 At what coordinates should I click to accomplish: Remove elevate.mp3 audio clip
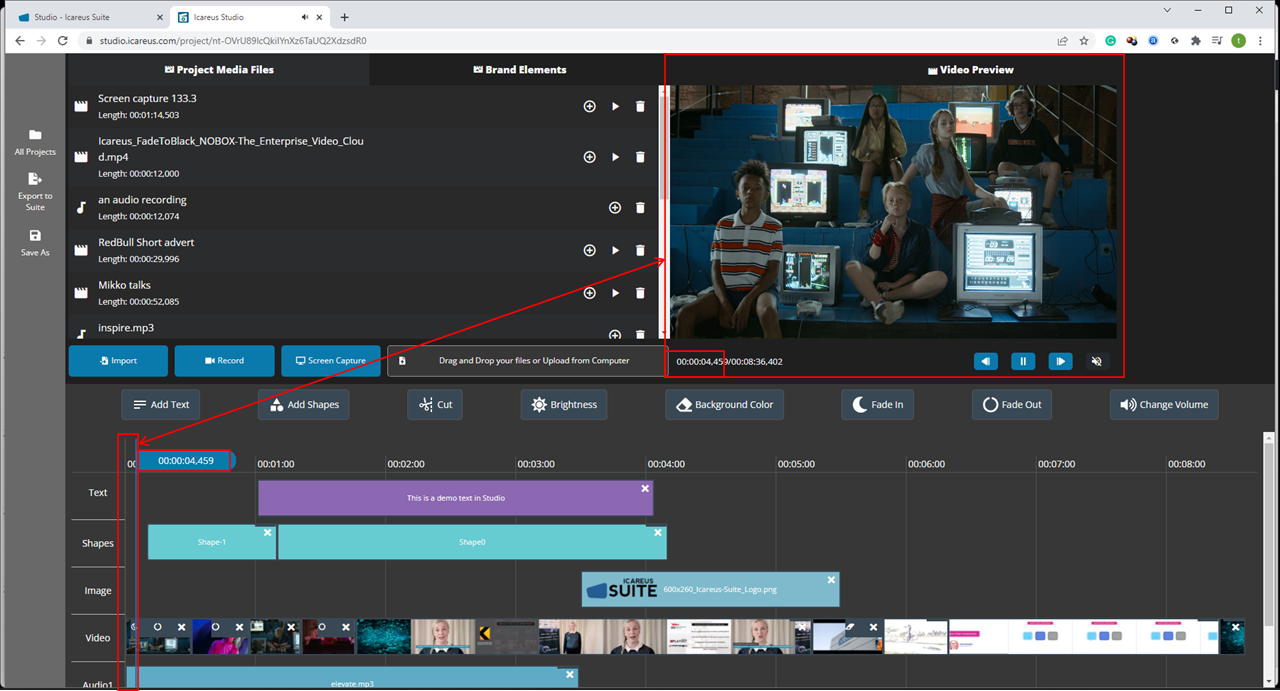tap(570, 675)
